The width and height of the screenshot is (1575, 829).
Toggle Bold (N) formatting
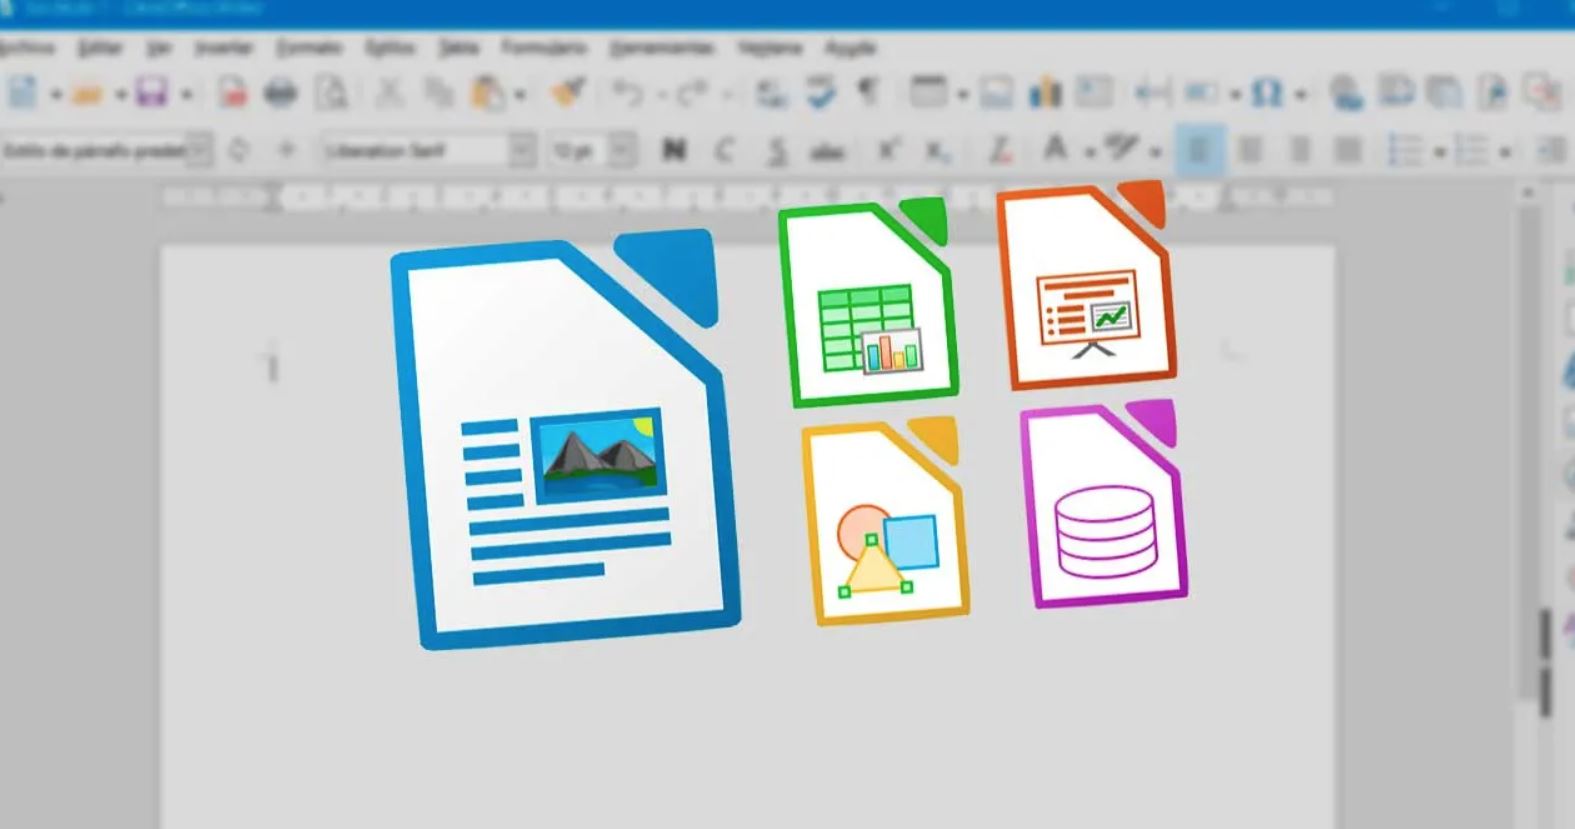[675, 150]
